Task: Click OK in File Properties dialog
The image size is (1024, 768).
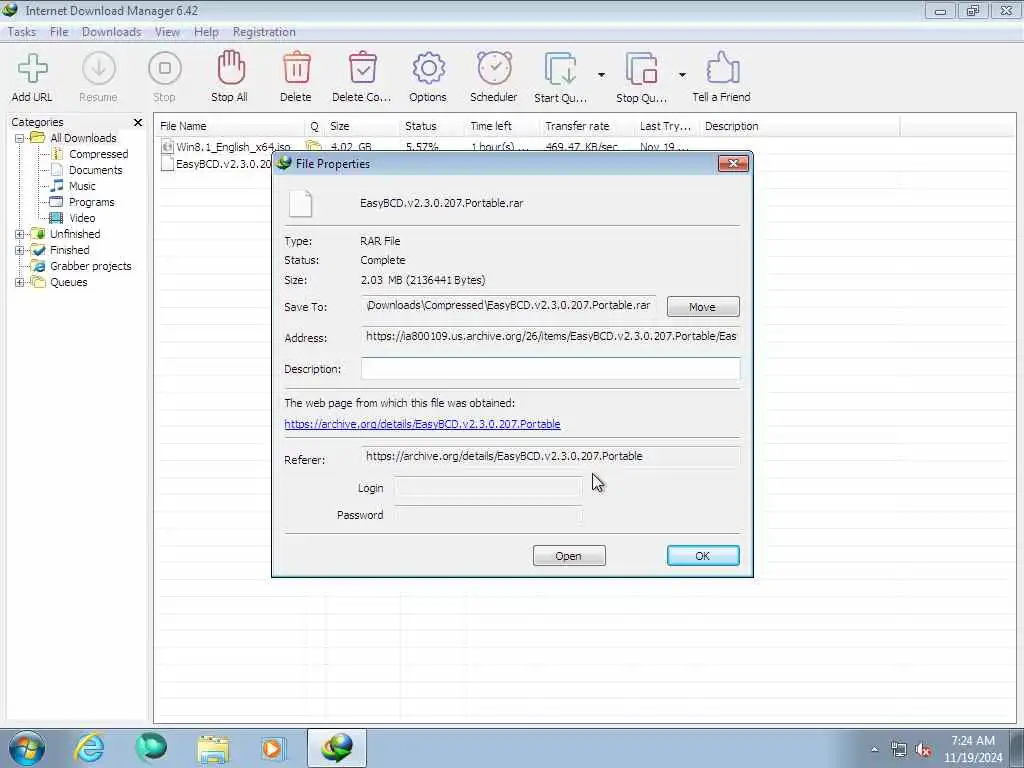Action: (703, 556)
